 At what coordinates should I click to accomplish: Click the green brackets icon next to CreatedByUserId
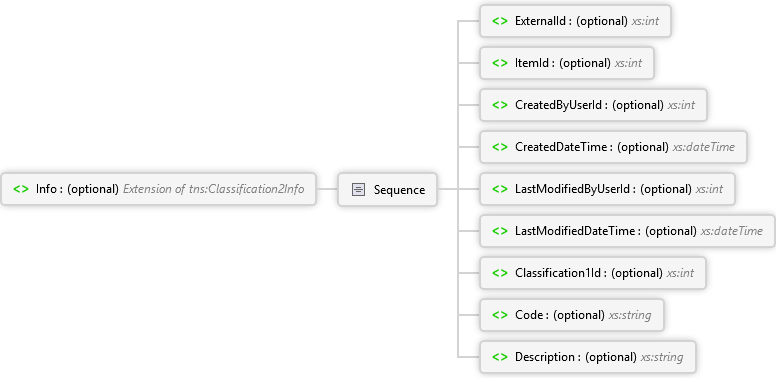pyautogui.click(x=500, y=105)
